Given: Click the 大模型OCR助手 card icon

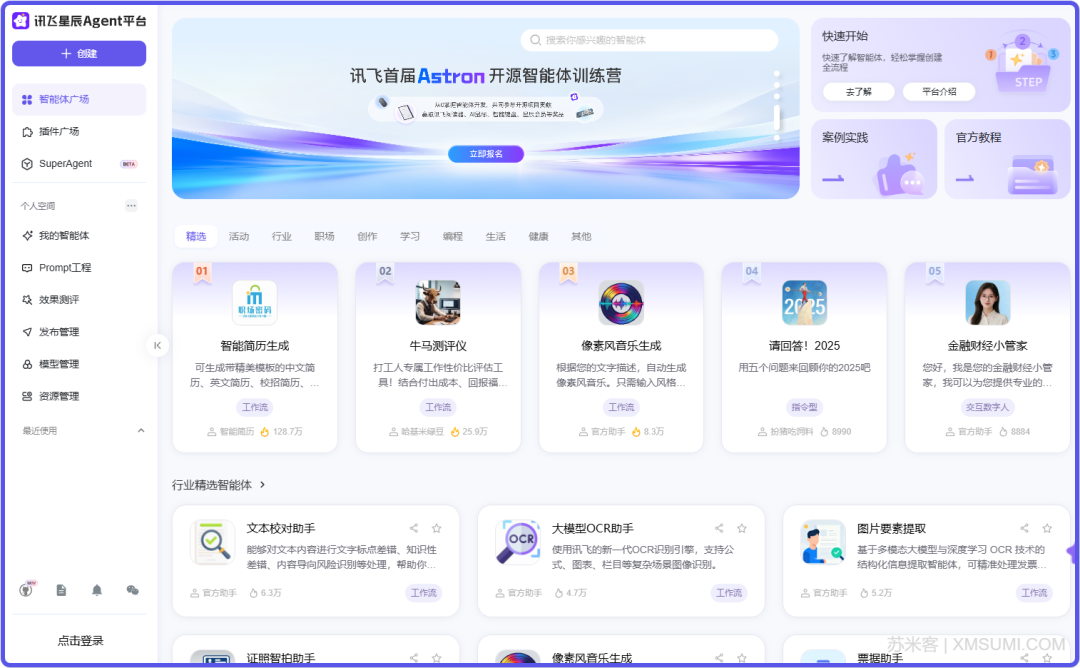Looking at the screenshot, I should click(x=517, y=542).
